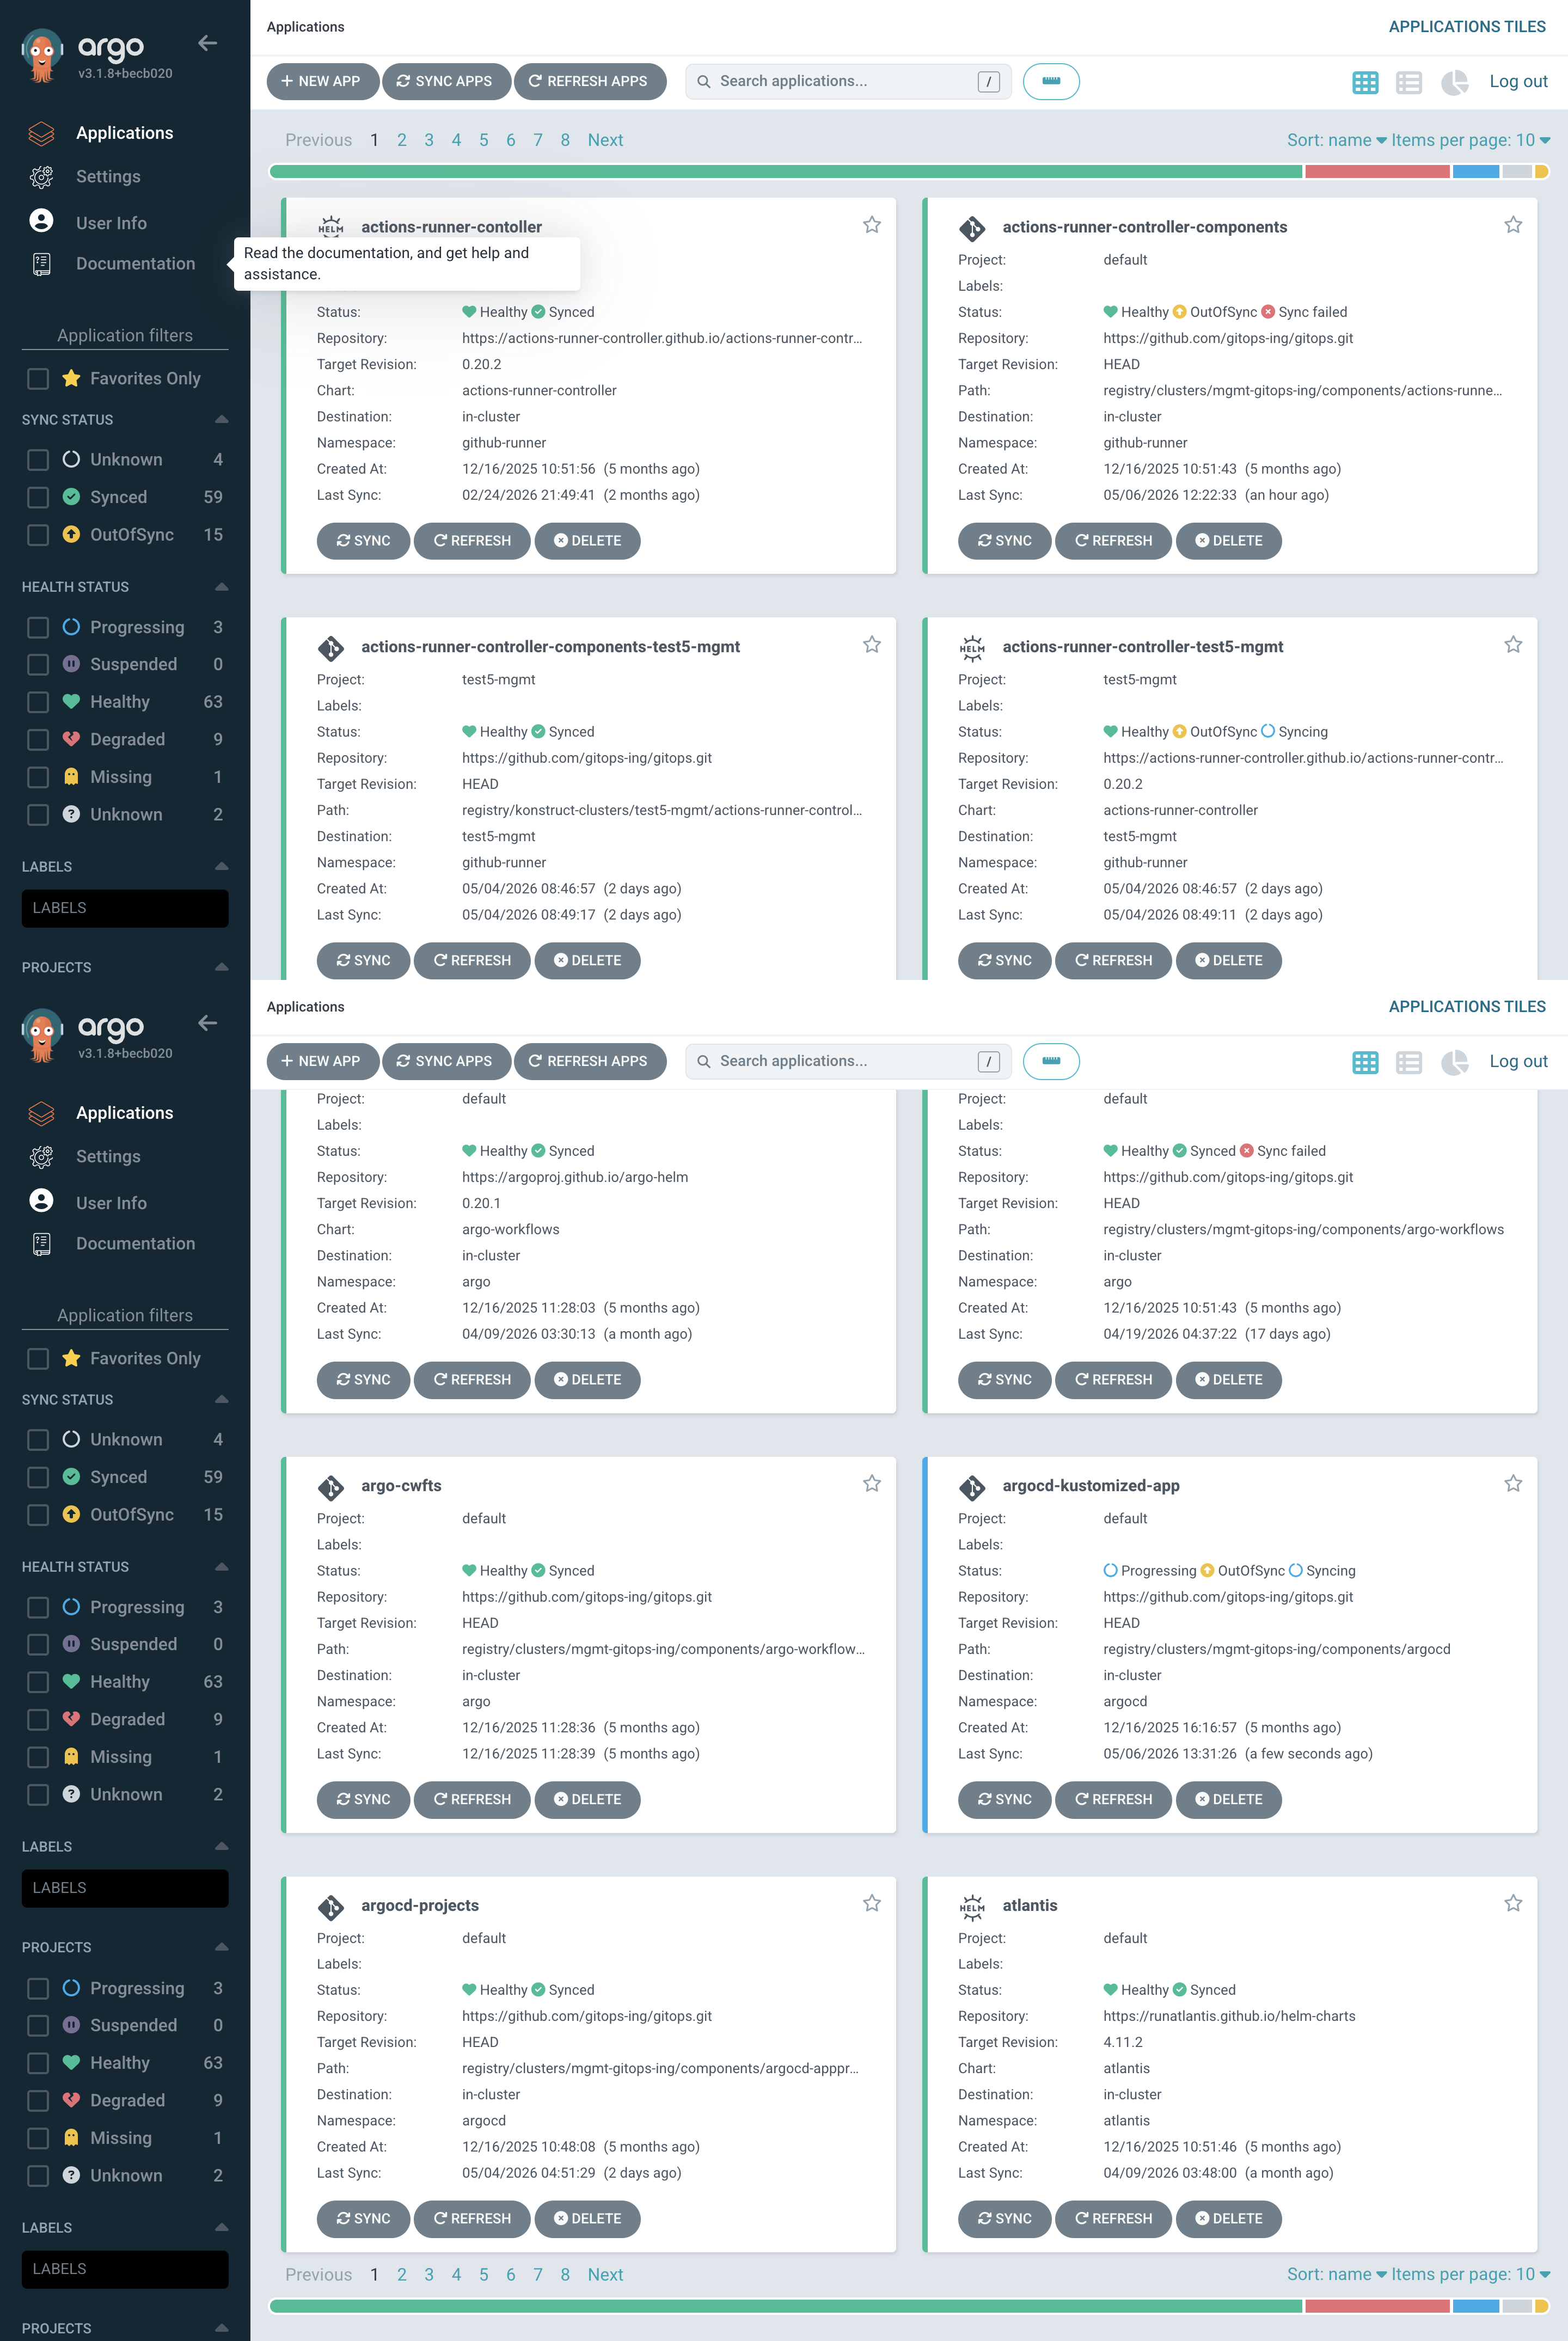Image resolution: width=1568 pixels, height=2341 pixels.
Task: Click blue segment of topmost status bar
Action: click(1475, 172)
